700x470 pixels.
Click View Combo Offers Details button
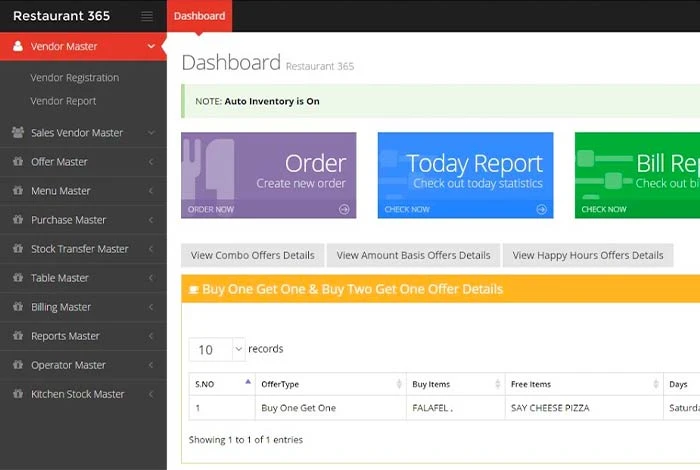tap(253, 255)
